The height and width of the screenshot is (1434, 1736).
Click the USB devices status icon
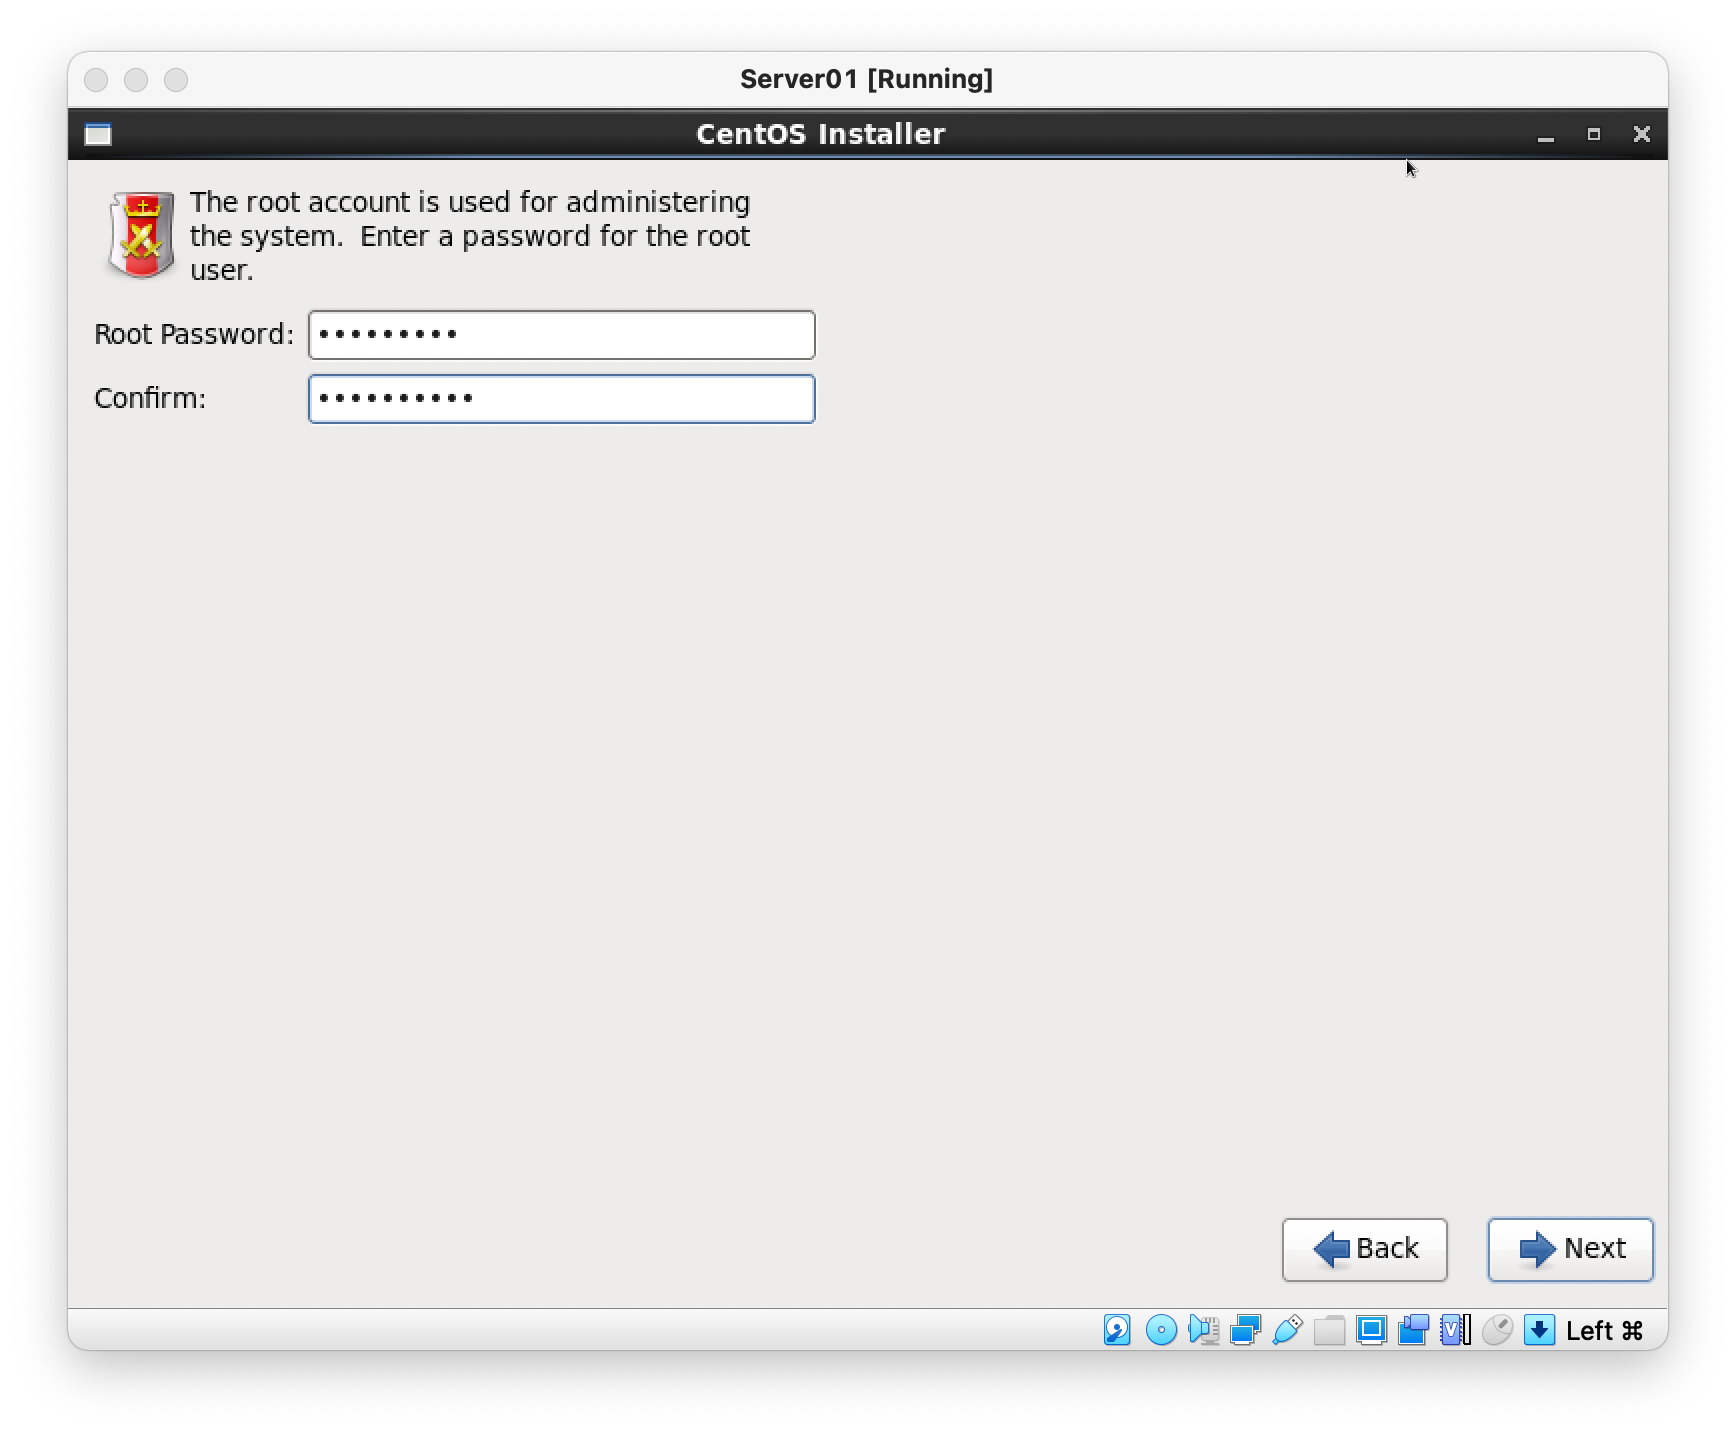pyautogui.click(x=1287, y=1330)
